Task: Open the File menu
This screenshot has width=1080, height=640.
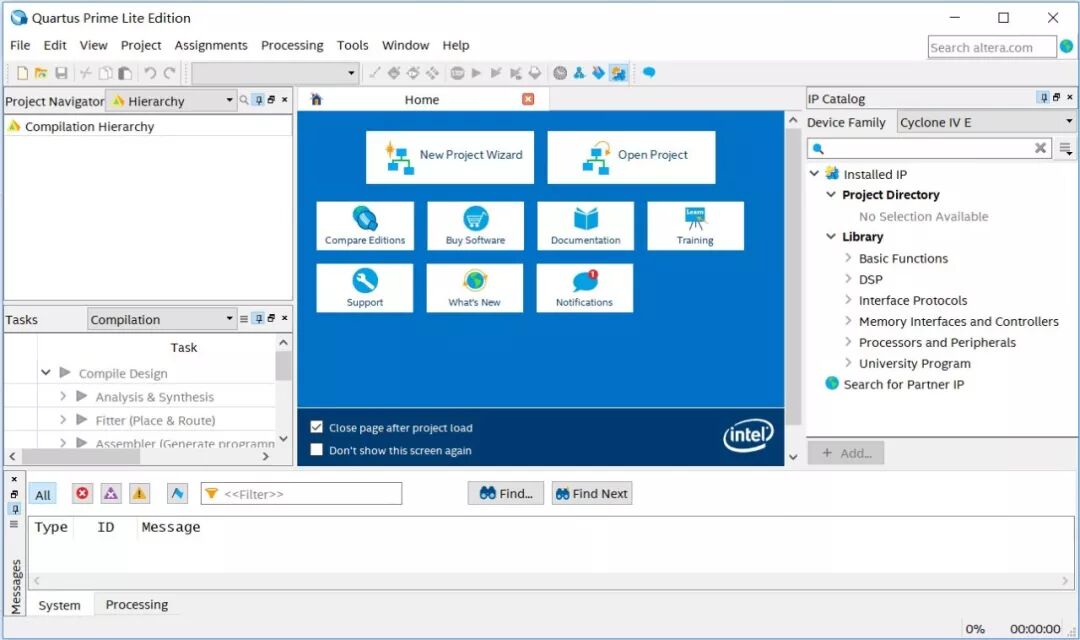Action: pyautogui.click(x=20, y=45)
